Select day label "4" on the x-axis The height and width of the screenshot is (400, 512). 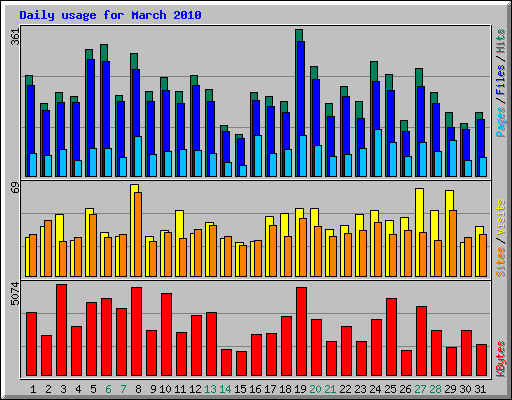point(78,389)
